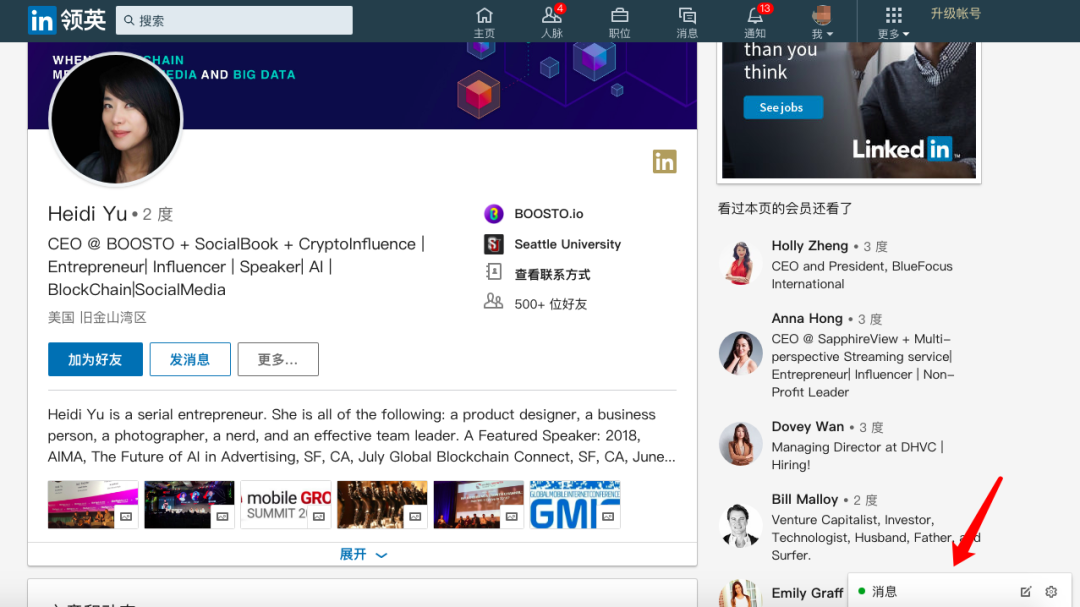Open the My Network (人脉) icon
This screenshot has width=1080, height=607.
pyautogui.click(x=552, y=22)
